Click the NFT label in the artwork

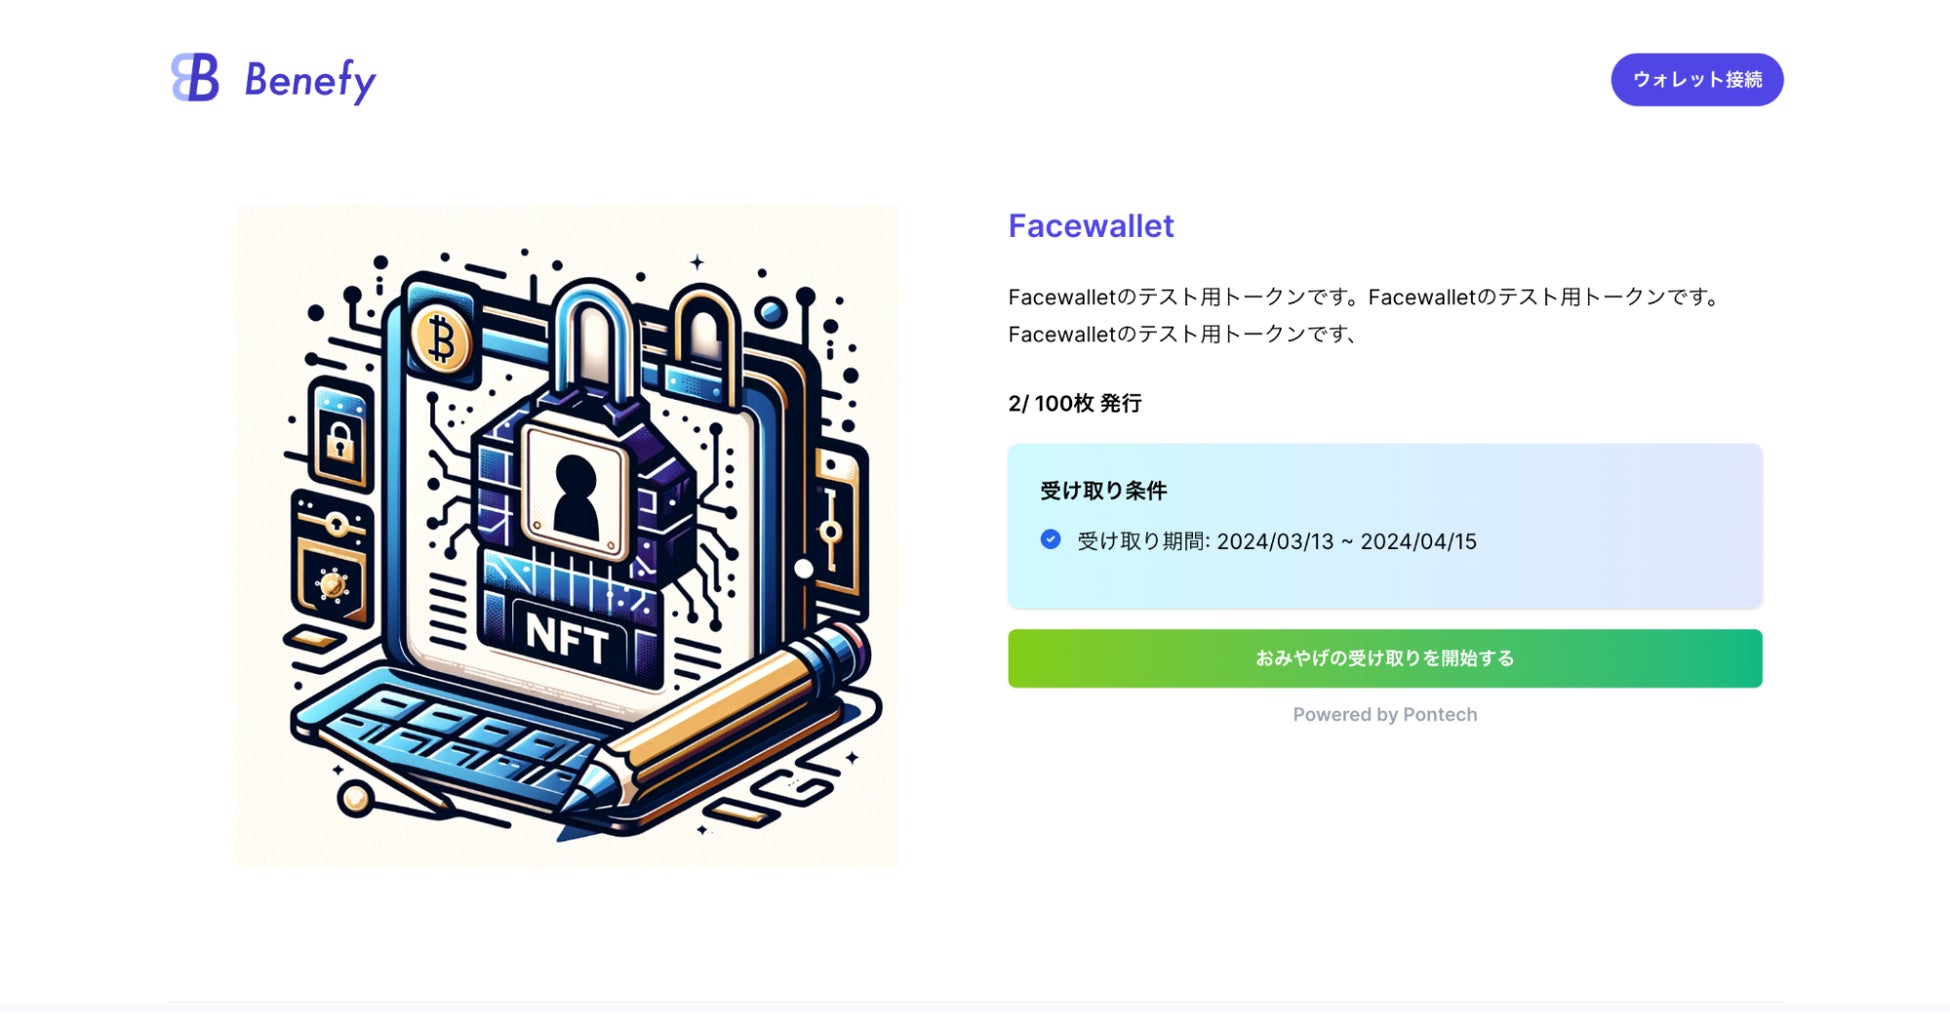coord(567,636)
